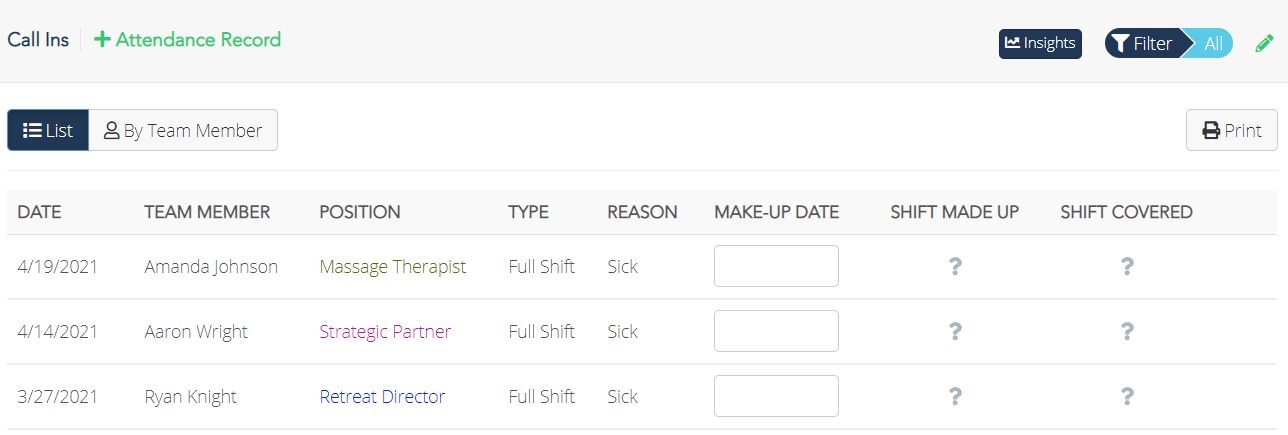Click the All filter selection label
Image resolution: width=1288 pixels, height=435 pixels.
tap(1213, 44)
